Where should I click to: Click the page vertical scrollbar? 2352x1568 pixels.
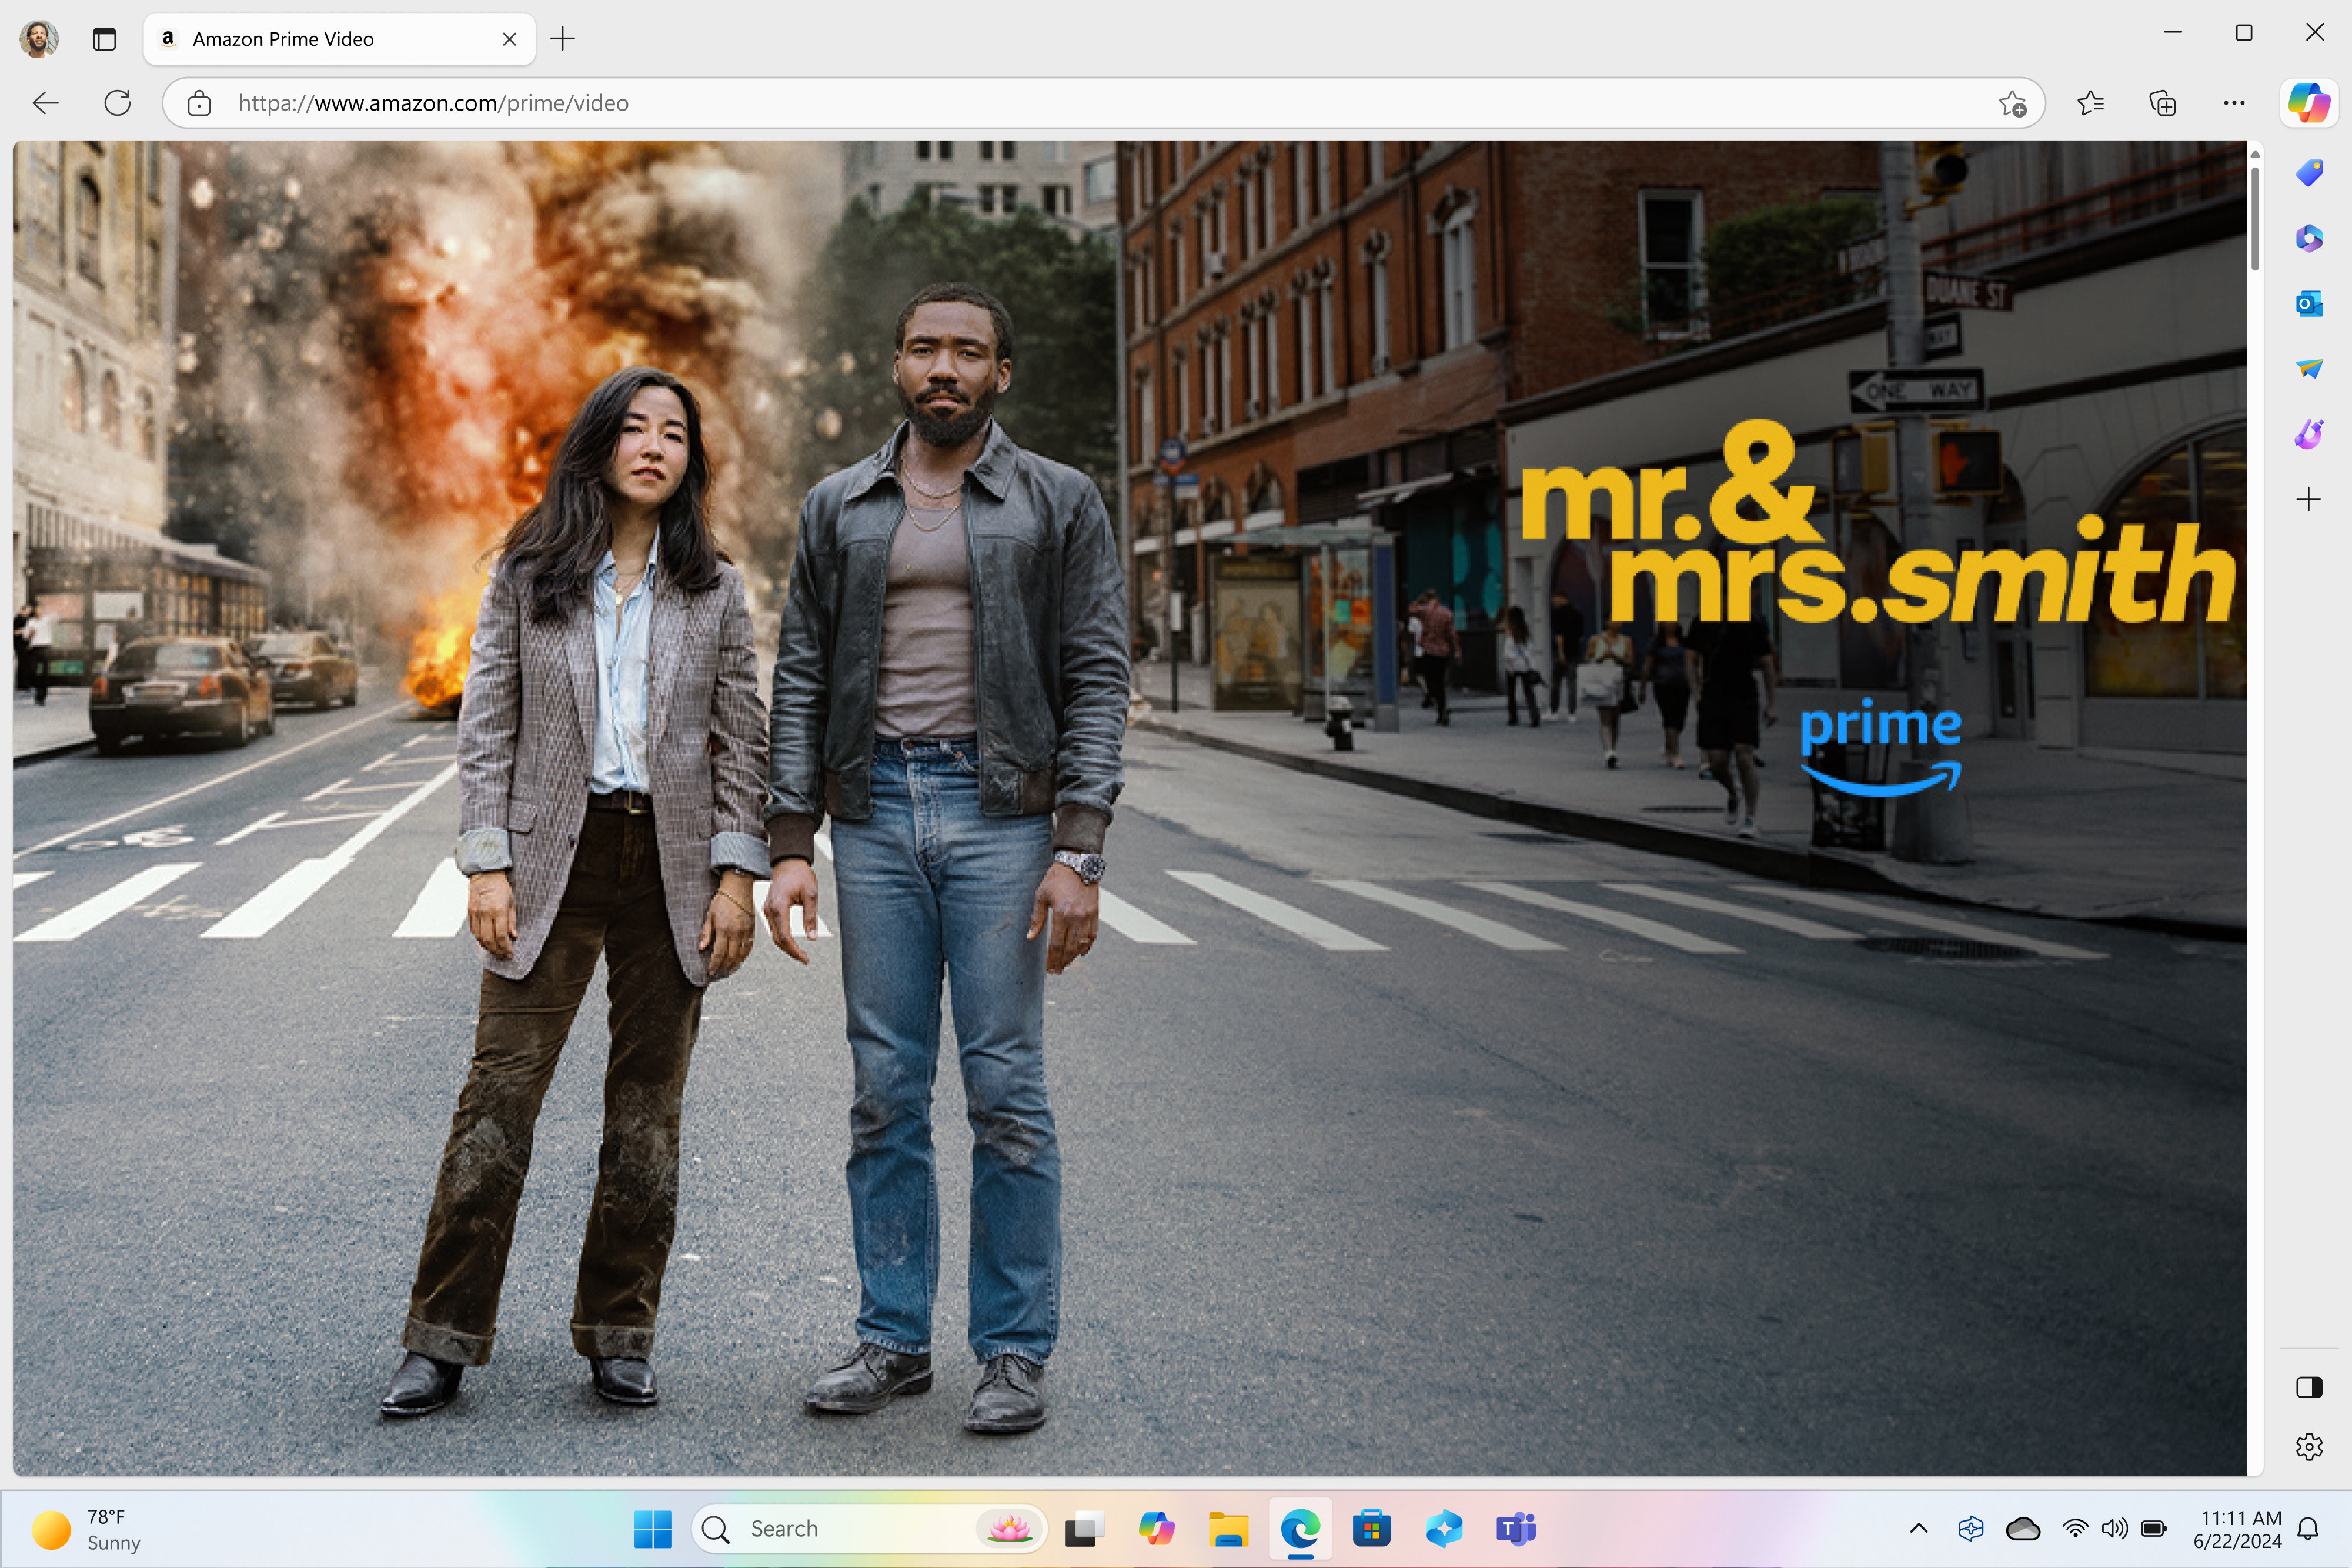[2254, 218]
